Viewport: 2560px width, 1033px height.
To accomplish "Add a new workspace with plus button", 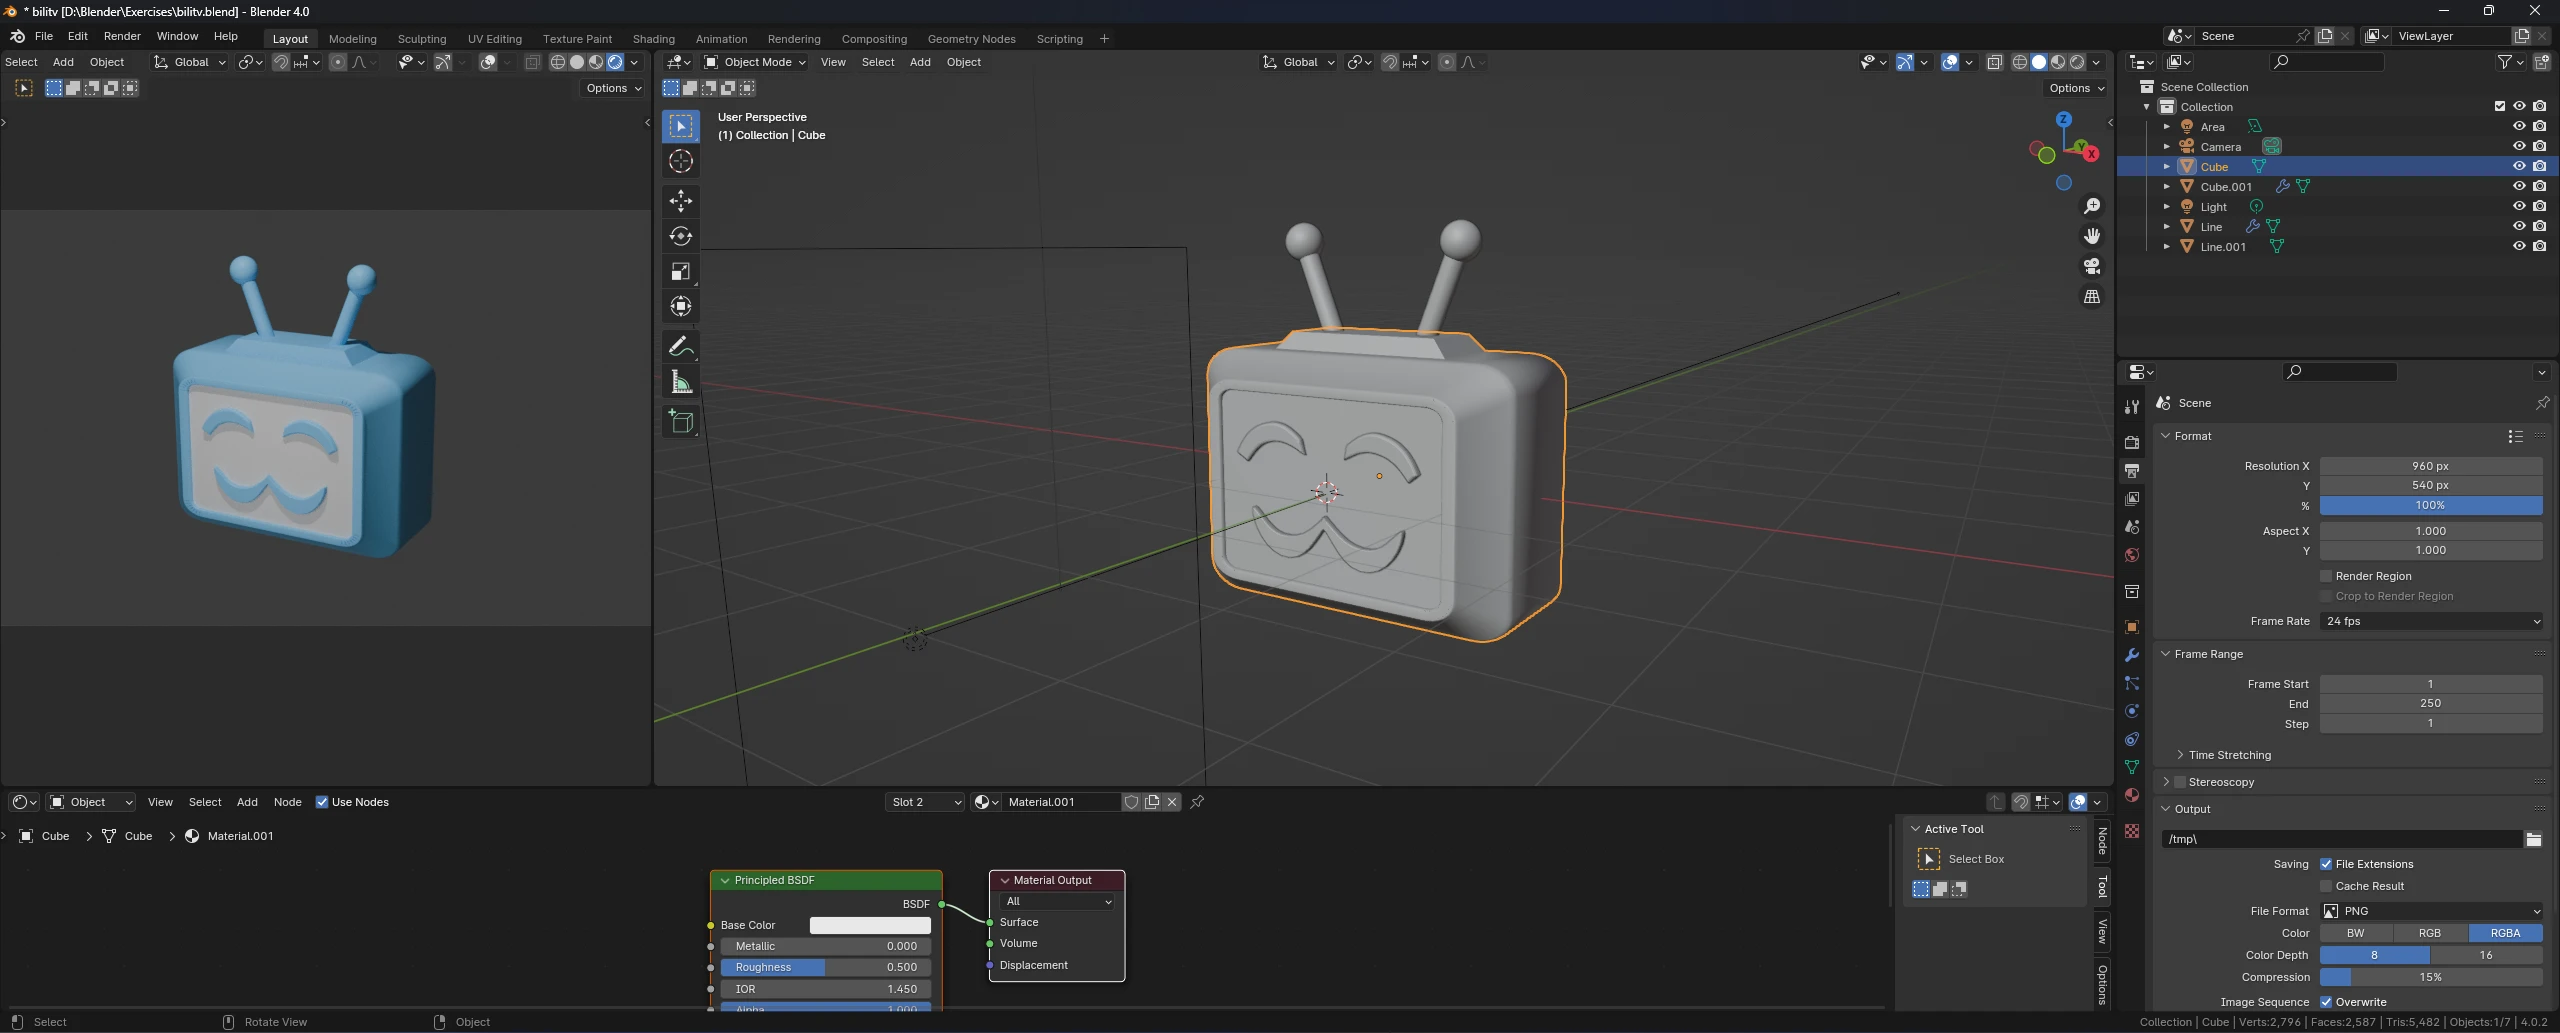I will (1104, 39).
